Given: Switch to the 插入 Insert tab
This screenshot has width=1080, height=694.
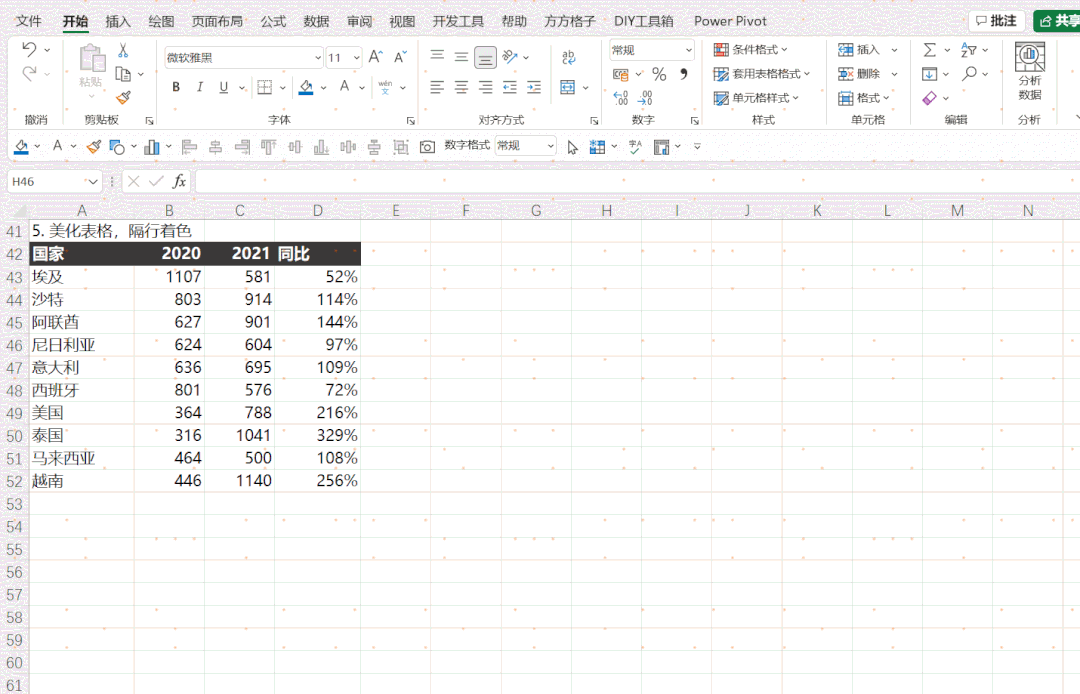Looking at the screenshot, I should 118,21.
